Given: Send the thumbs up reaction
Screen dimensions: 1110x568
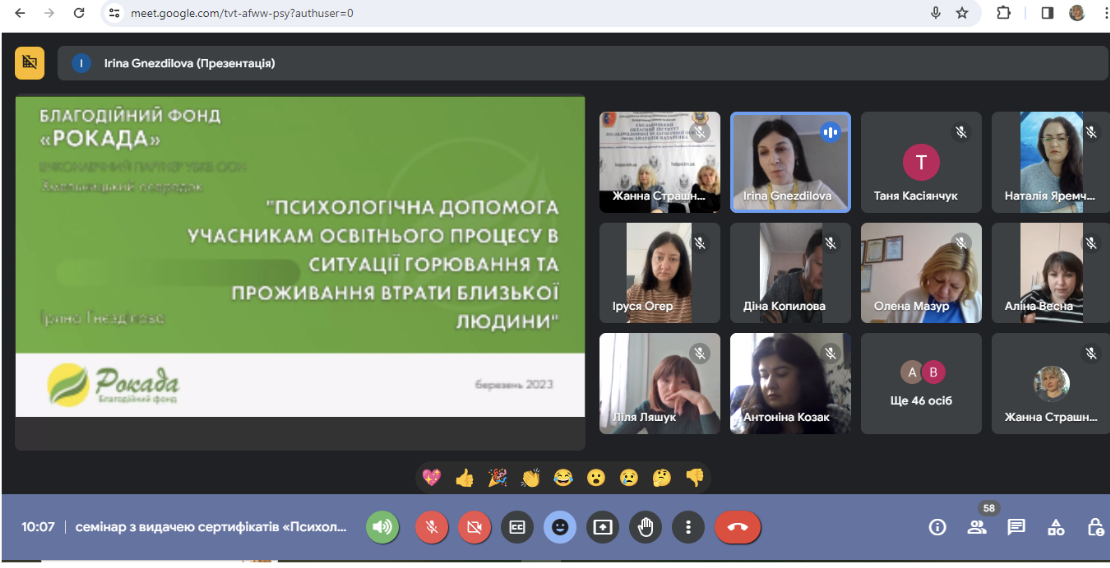Looking at the screenshot, I should click(x=464, y=478).
